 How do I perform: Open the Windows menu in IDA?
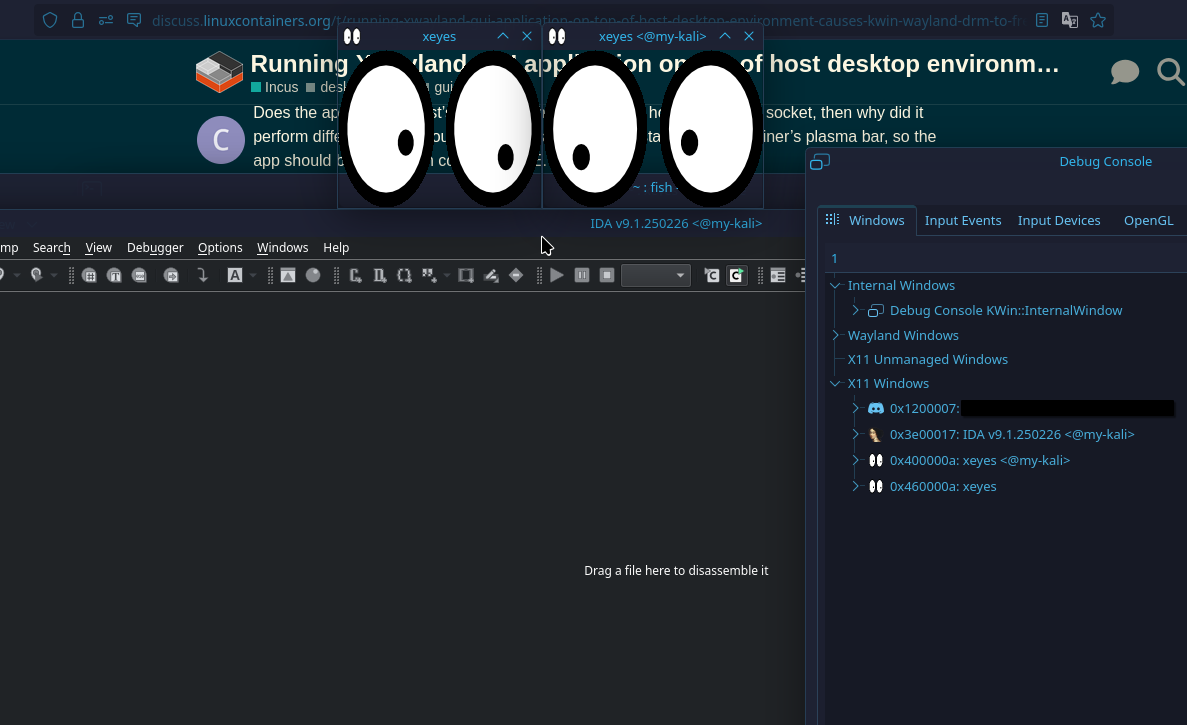(x=282, y=247)
